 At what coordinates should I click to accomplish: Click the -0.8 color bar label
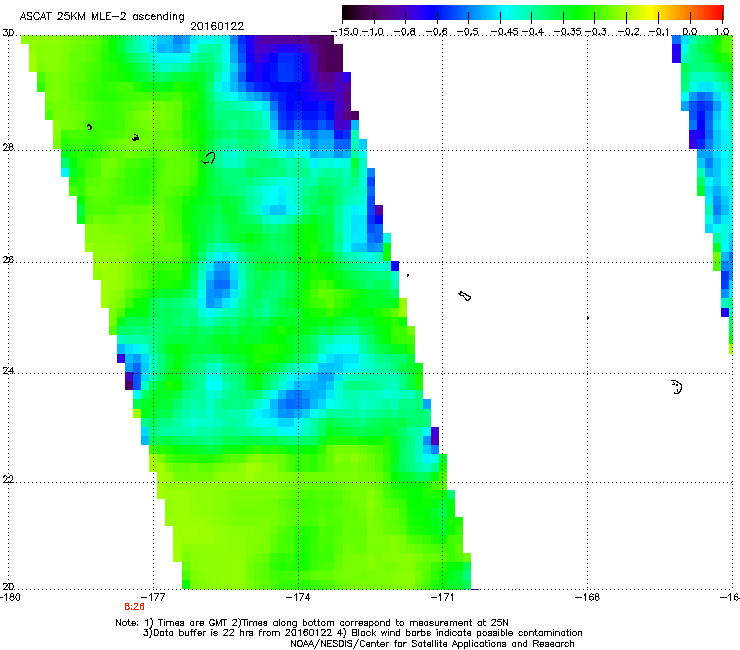pos(405,32)
